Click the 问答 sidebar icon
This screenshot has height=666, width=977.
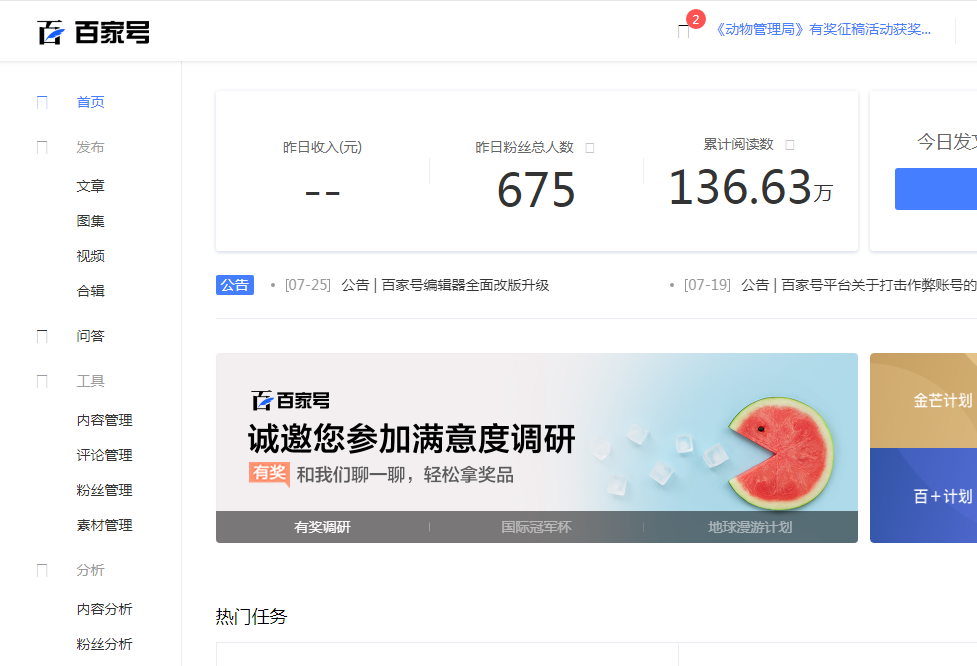[42, 336]
